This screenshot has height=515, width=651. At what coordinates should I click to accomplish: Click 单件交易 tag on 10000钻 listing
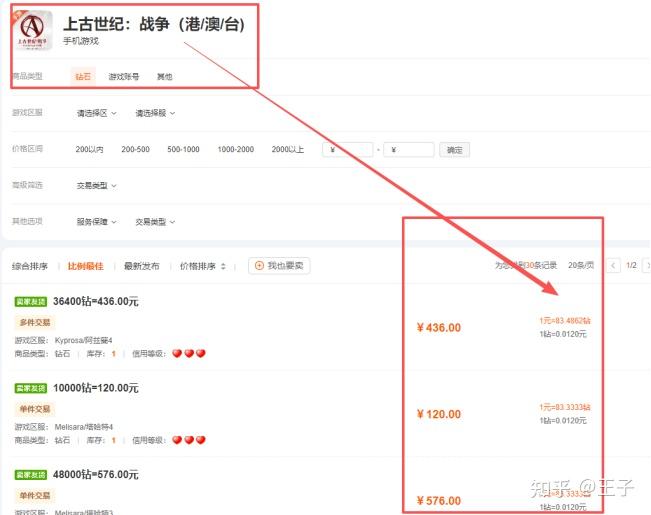[35, 409]
